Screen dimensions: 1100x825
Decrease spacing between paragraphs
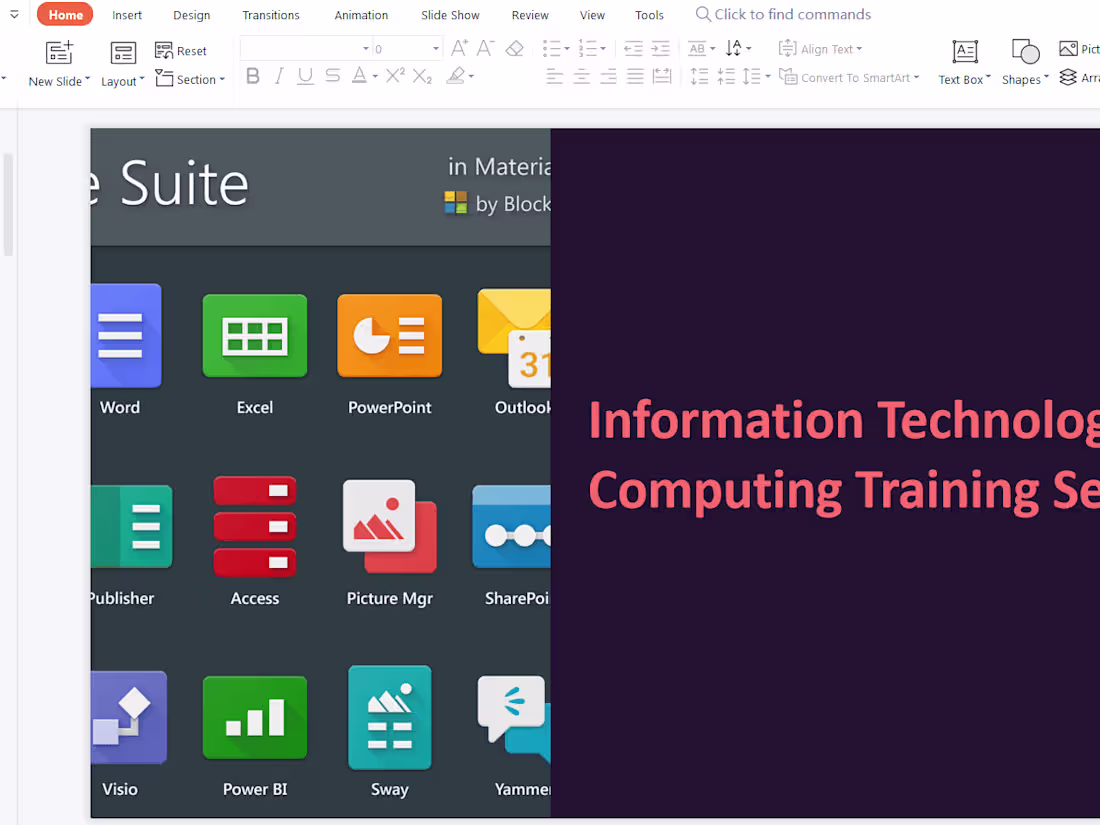click(726, 76)
